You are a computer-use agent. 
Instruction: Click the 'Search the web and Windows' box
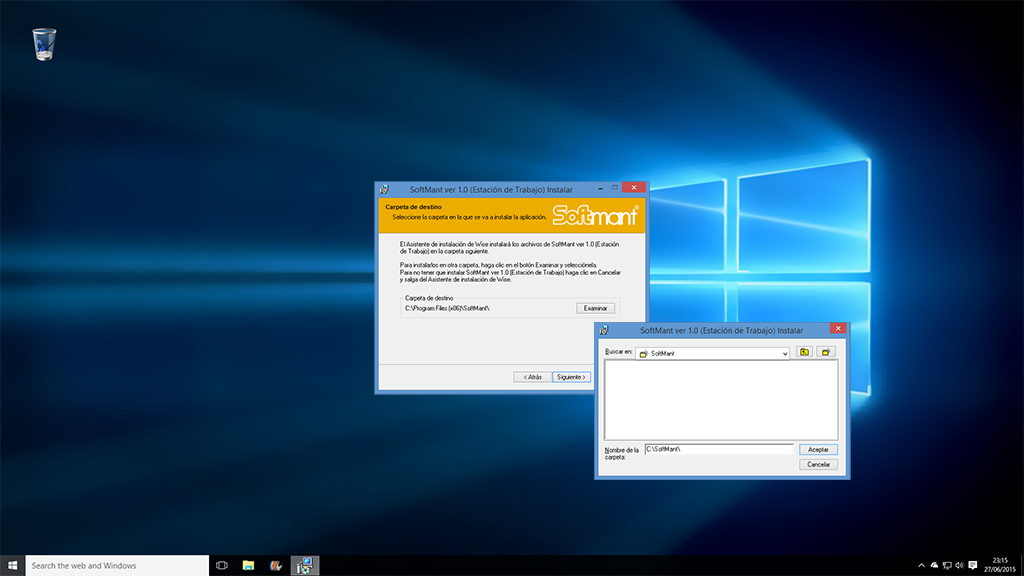pos(116,565)
